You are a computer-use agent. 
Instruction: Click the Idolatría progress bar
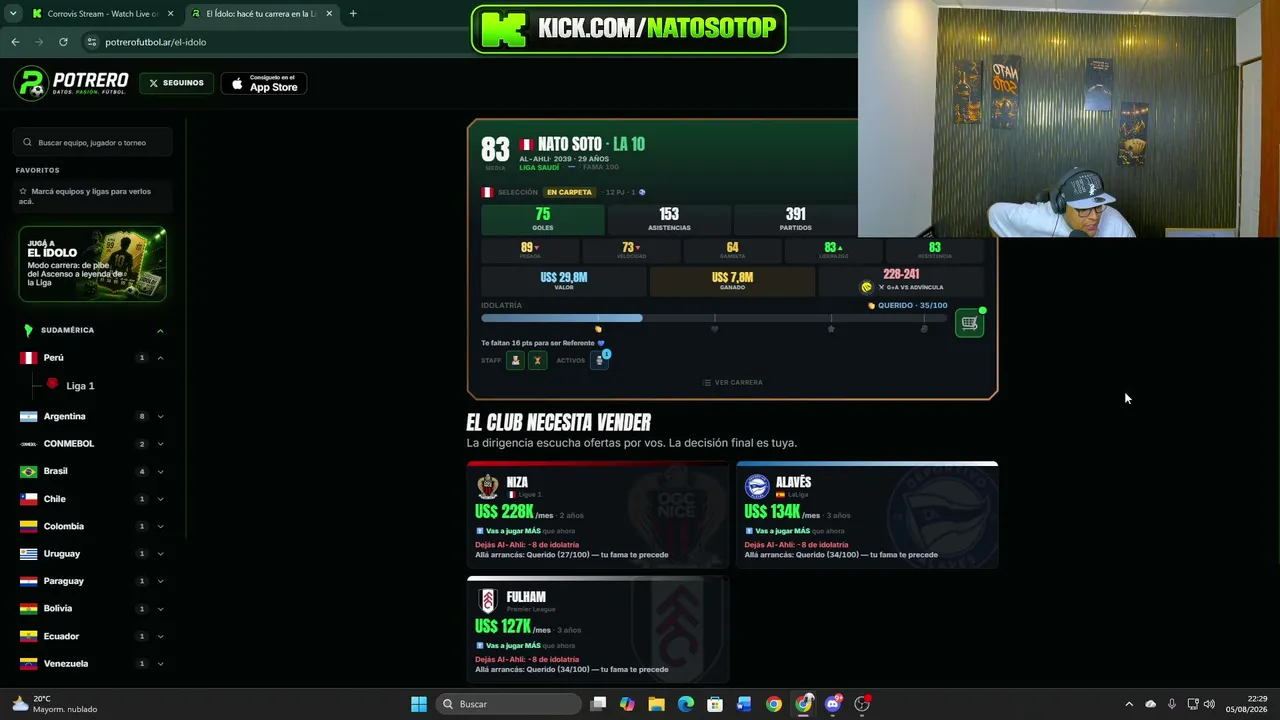714,318
